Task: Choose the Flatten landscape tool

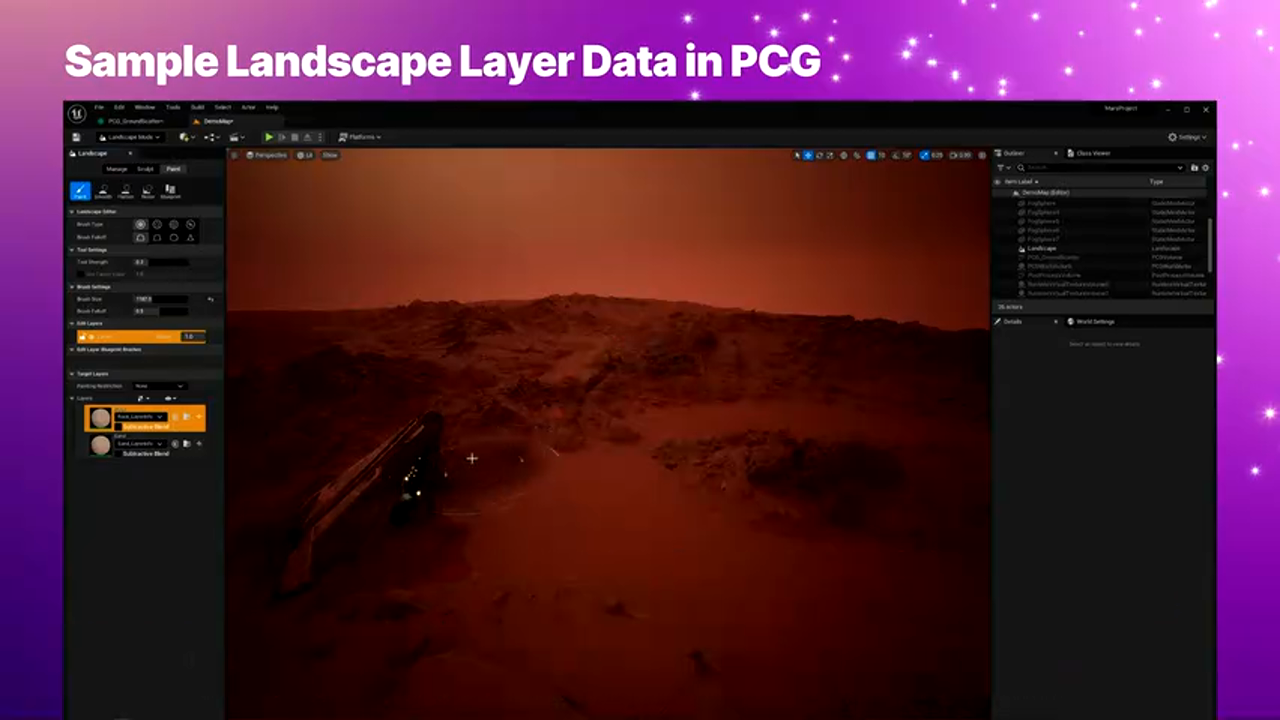Action: coord(126,190)
